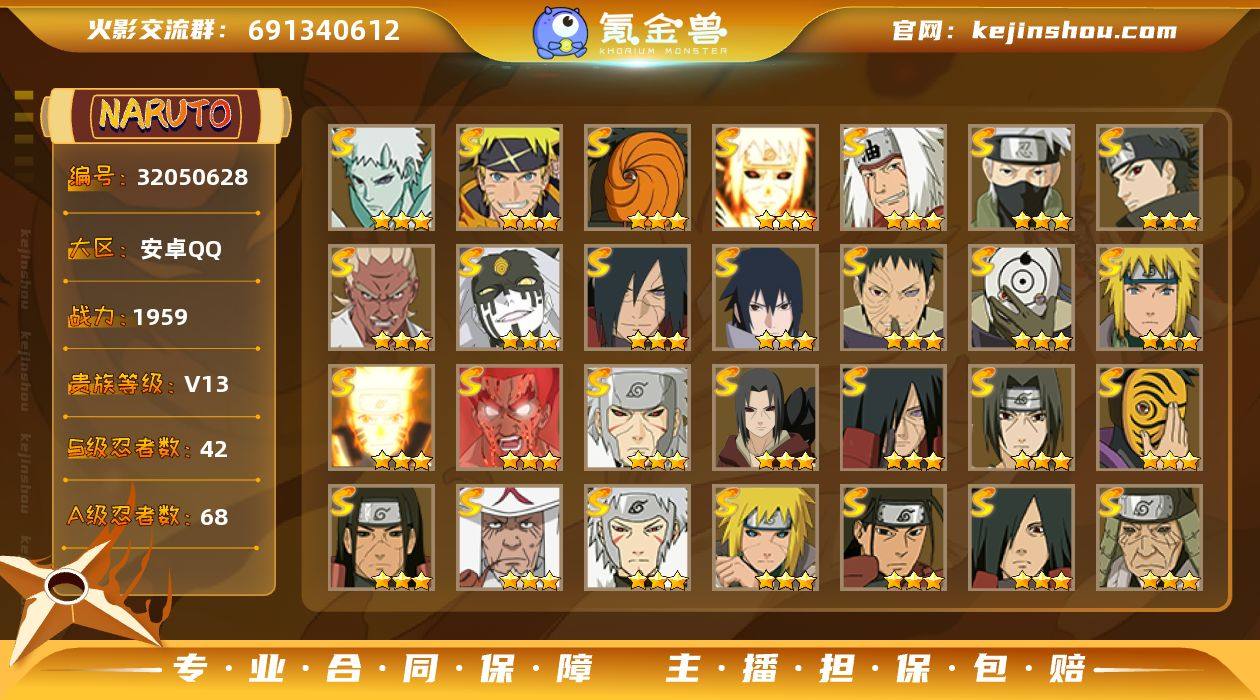Screen dimensions: 1260x700
Task: Select the white ringed-mask Obito portrait
Action: click(1021, 297)
